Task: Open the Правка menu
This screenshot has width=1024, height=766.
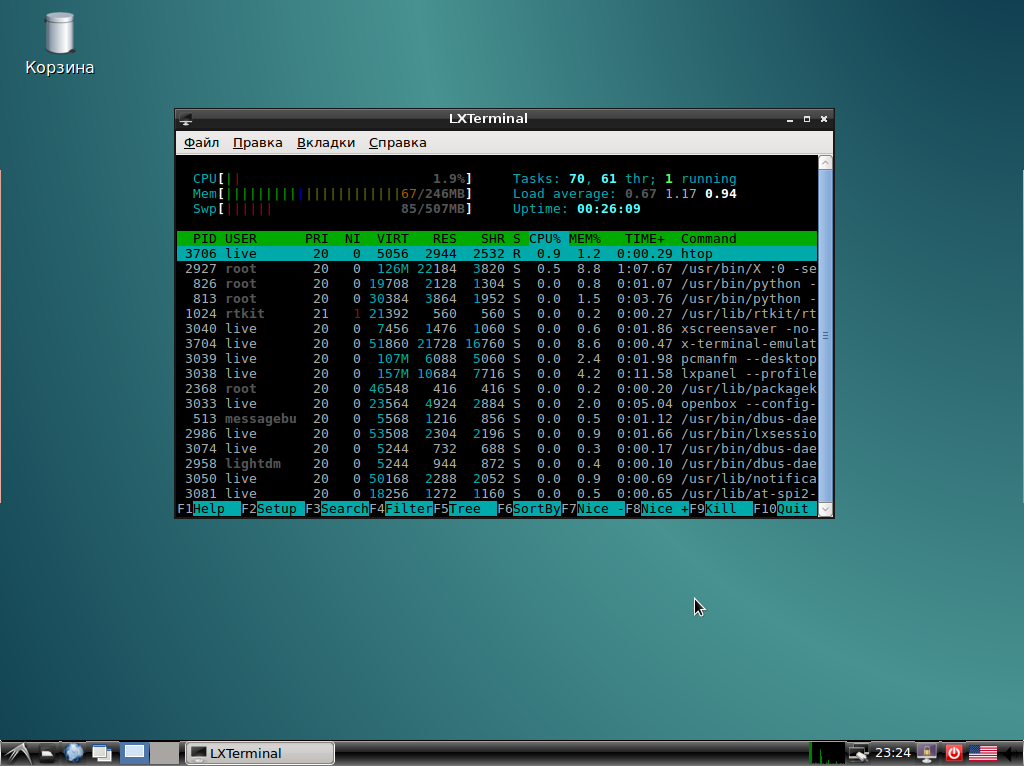Action: (x=257, y=143)
